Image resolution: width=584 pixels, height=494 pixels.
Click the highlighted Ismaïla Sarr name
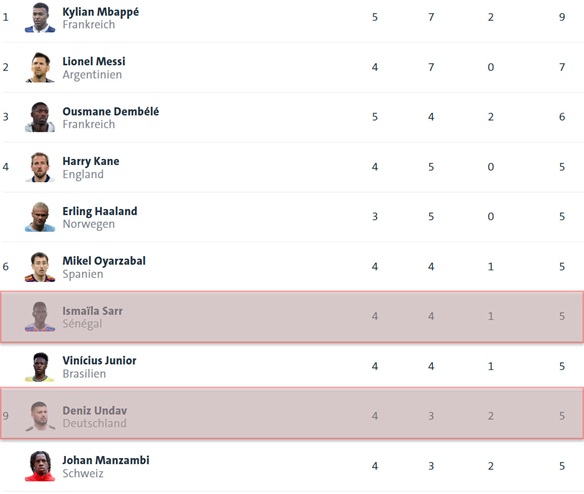92,311
